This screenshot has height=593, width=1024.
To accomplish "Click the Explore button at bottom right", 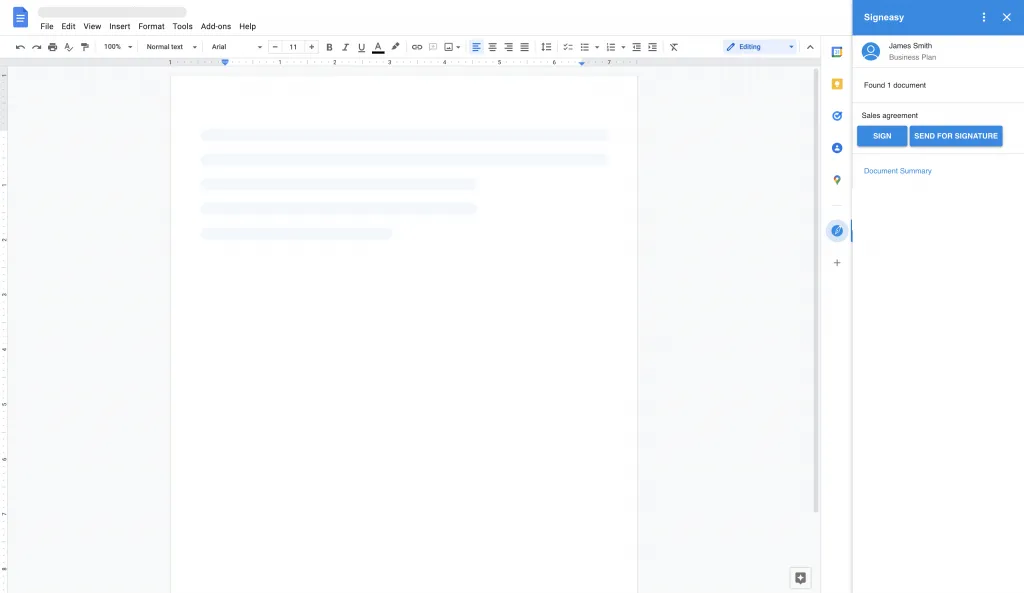I will click(800, 578).
